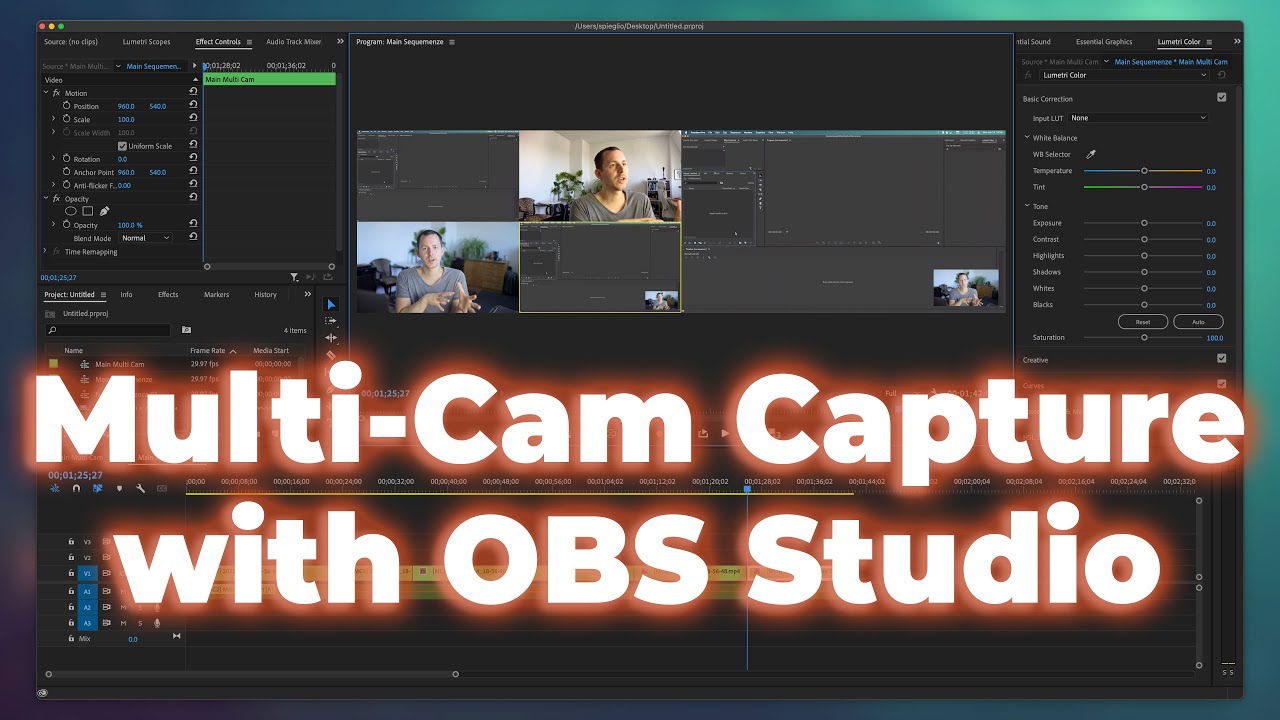The width and height of the screenshot is (1280, 720).
Task: Click the timeline playhead marker
Action: point(747,488)
